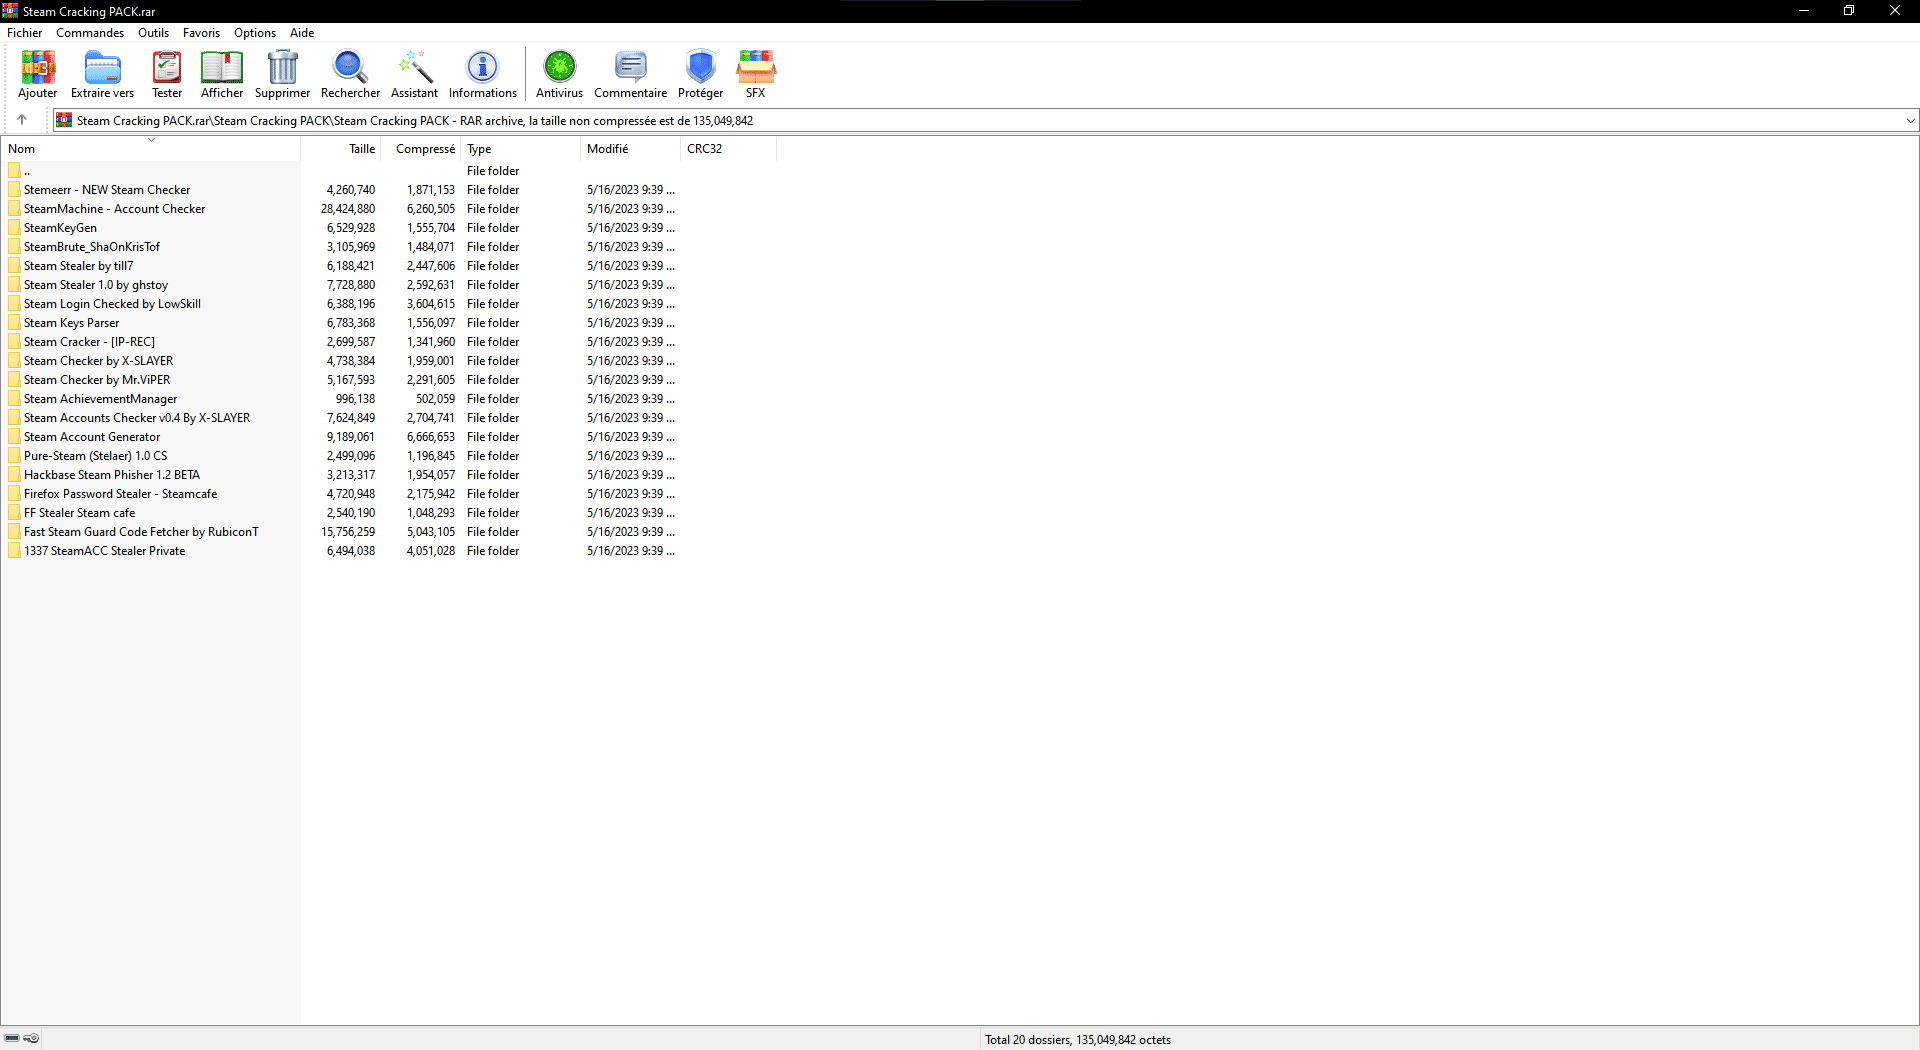Screen dimensions: 1920x1050
Task: Sort by the CRC32 column header
Action: tap(729, 149)
